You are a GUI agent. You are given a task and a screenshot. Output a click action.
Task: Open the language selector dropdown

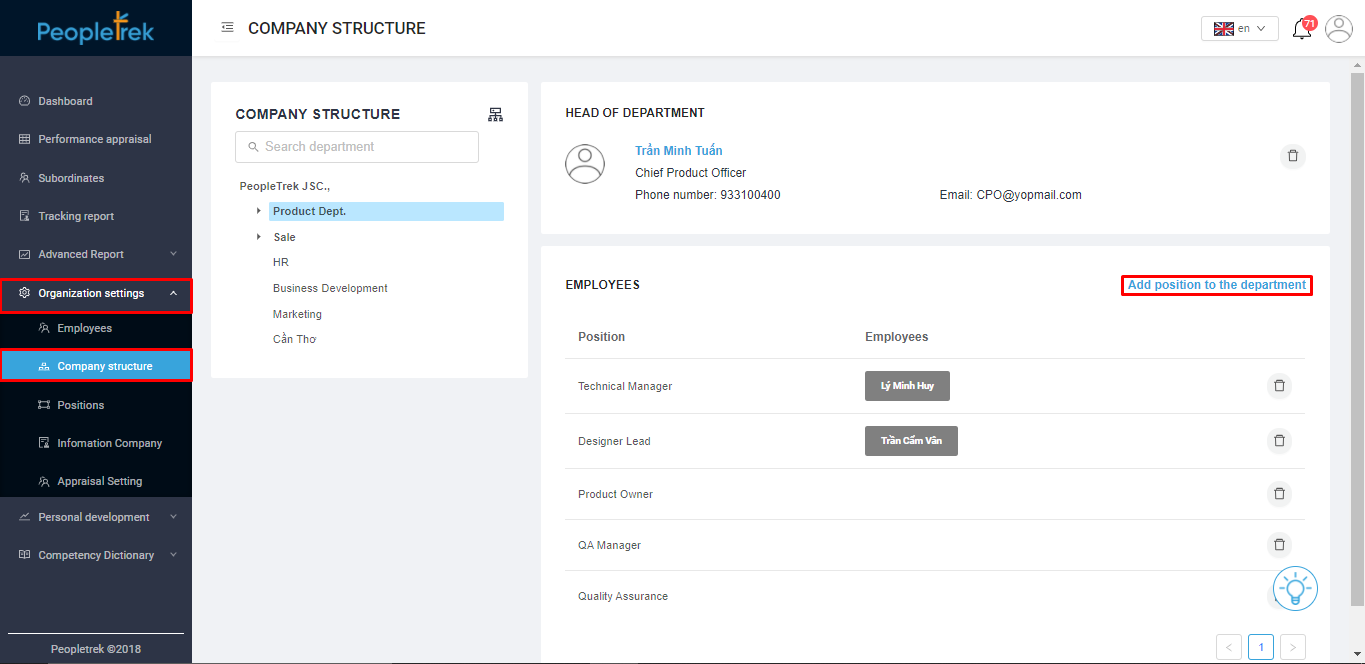point(1239,29)
